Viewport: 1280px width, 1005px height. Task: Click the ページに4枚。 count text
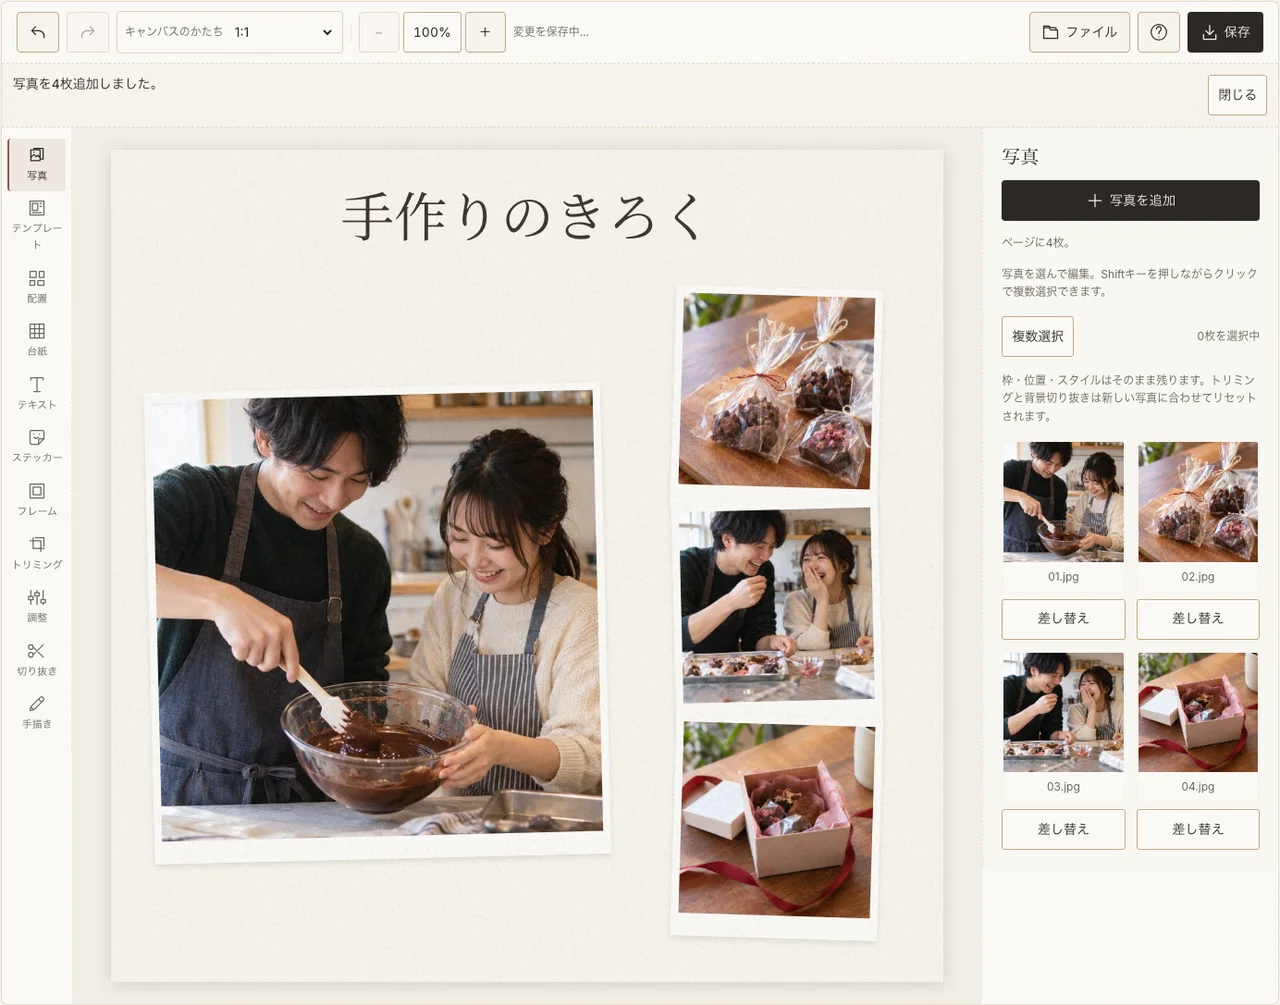pyautogui.click(x=1036, y=242)
